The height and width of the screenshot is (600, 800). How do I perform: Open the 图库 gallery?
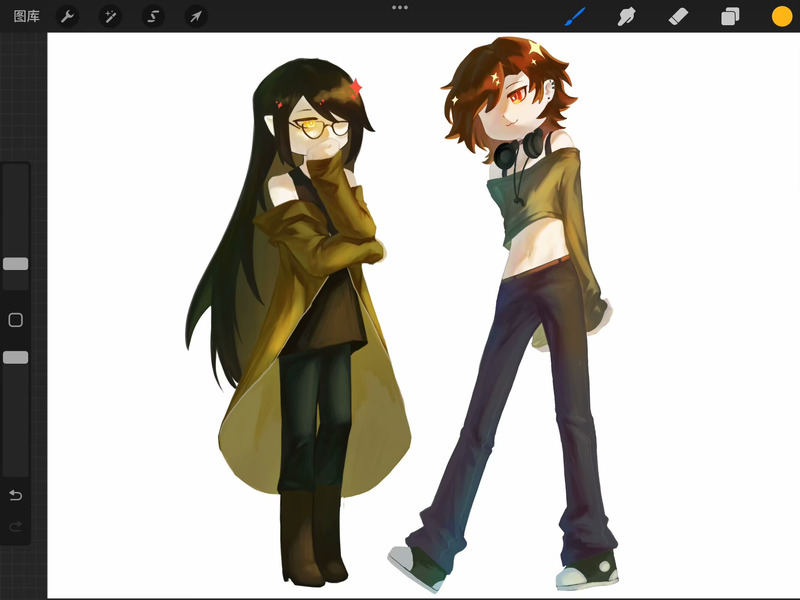tap(27, 16)
